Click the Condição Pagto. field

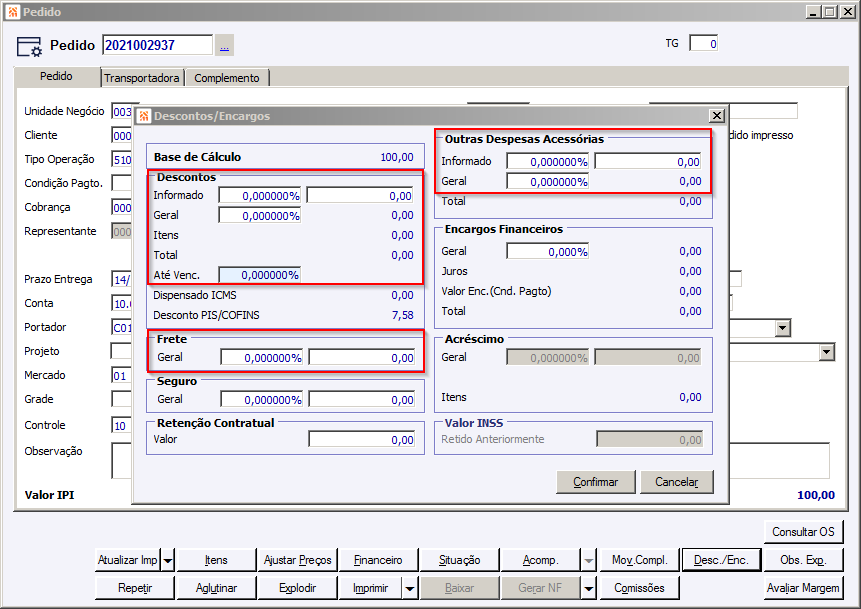pyautogui.click(x=122, y=183)
